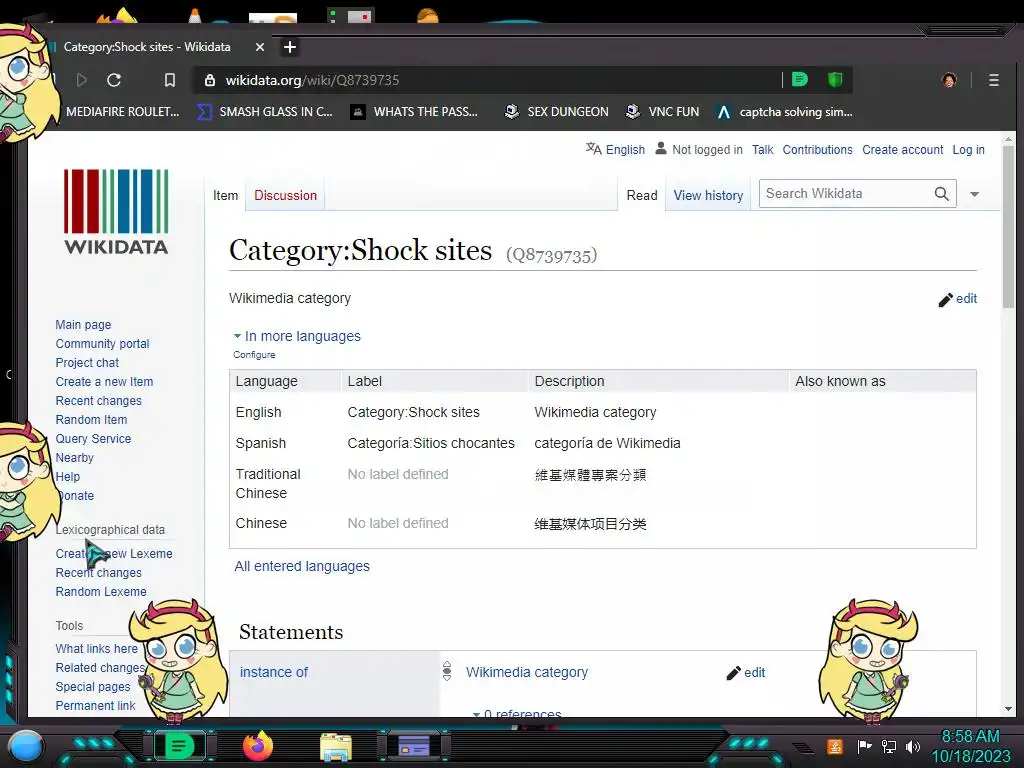Viewport: 1024px width, 768px height.
Task: Click the Start orb button
Action: 26,746
